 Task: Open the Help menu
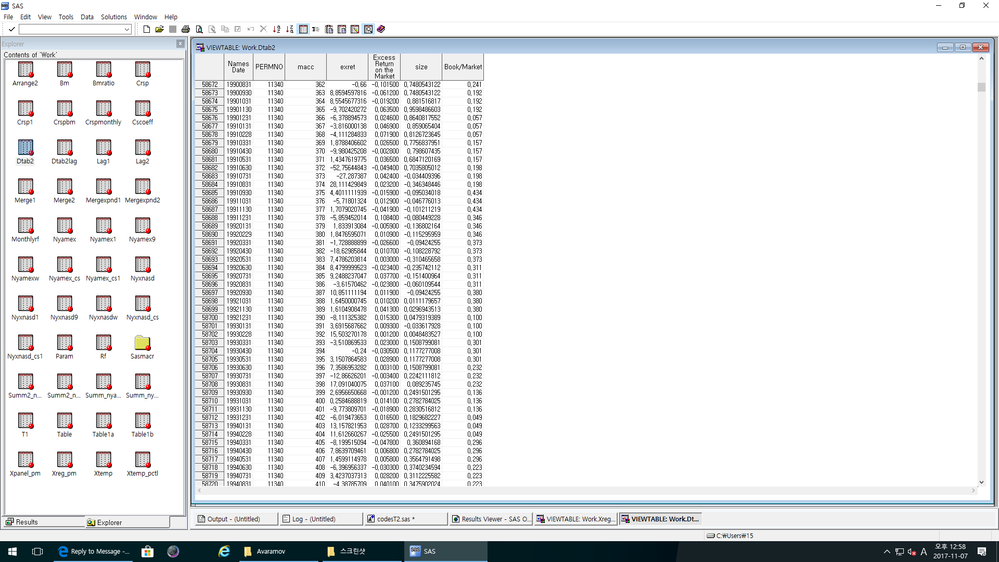[x=171, y=17]
